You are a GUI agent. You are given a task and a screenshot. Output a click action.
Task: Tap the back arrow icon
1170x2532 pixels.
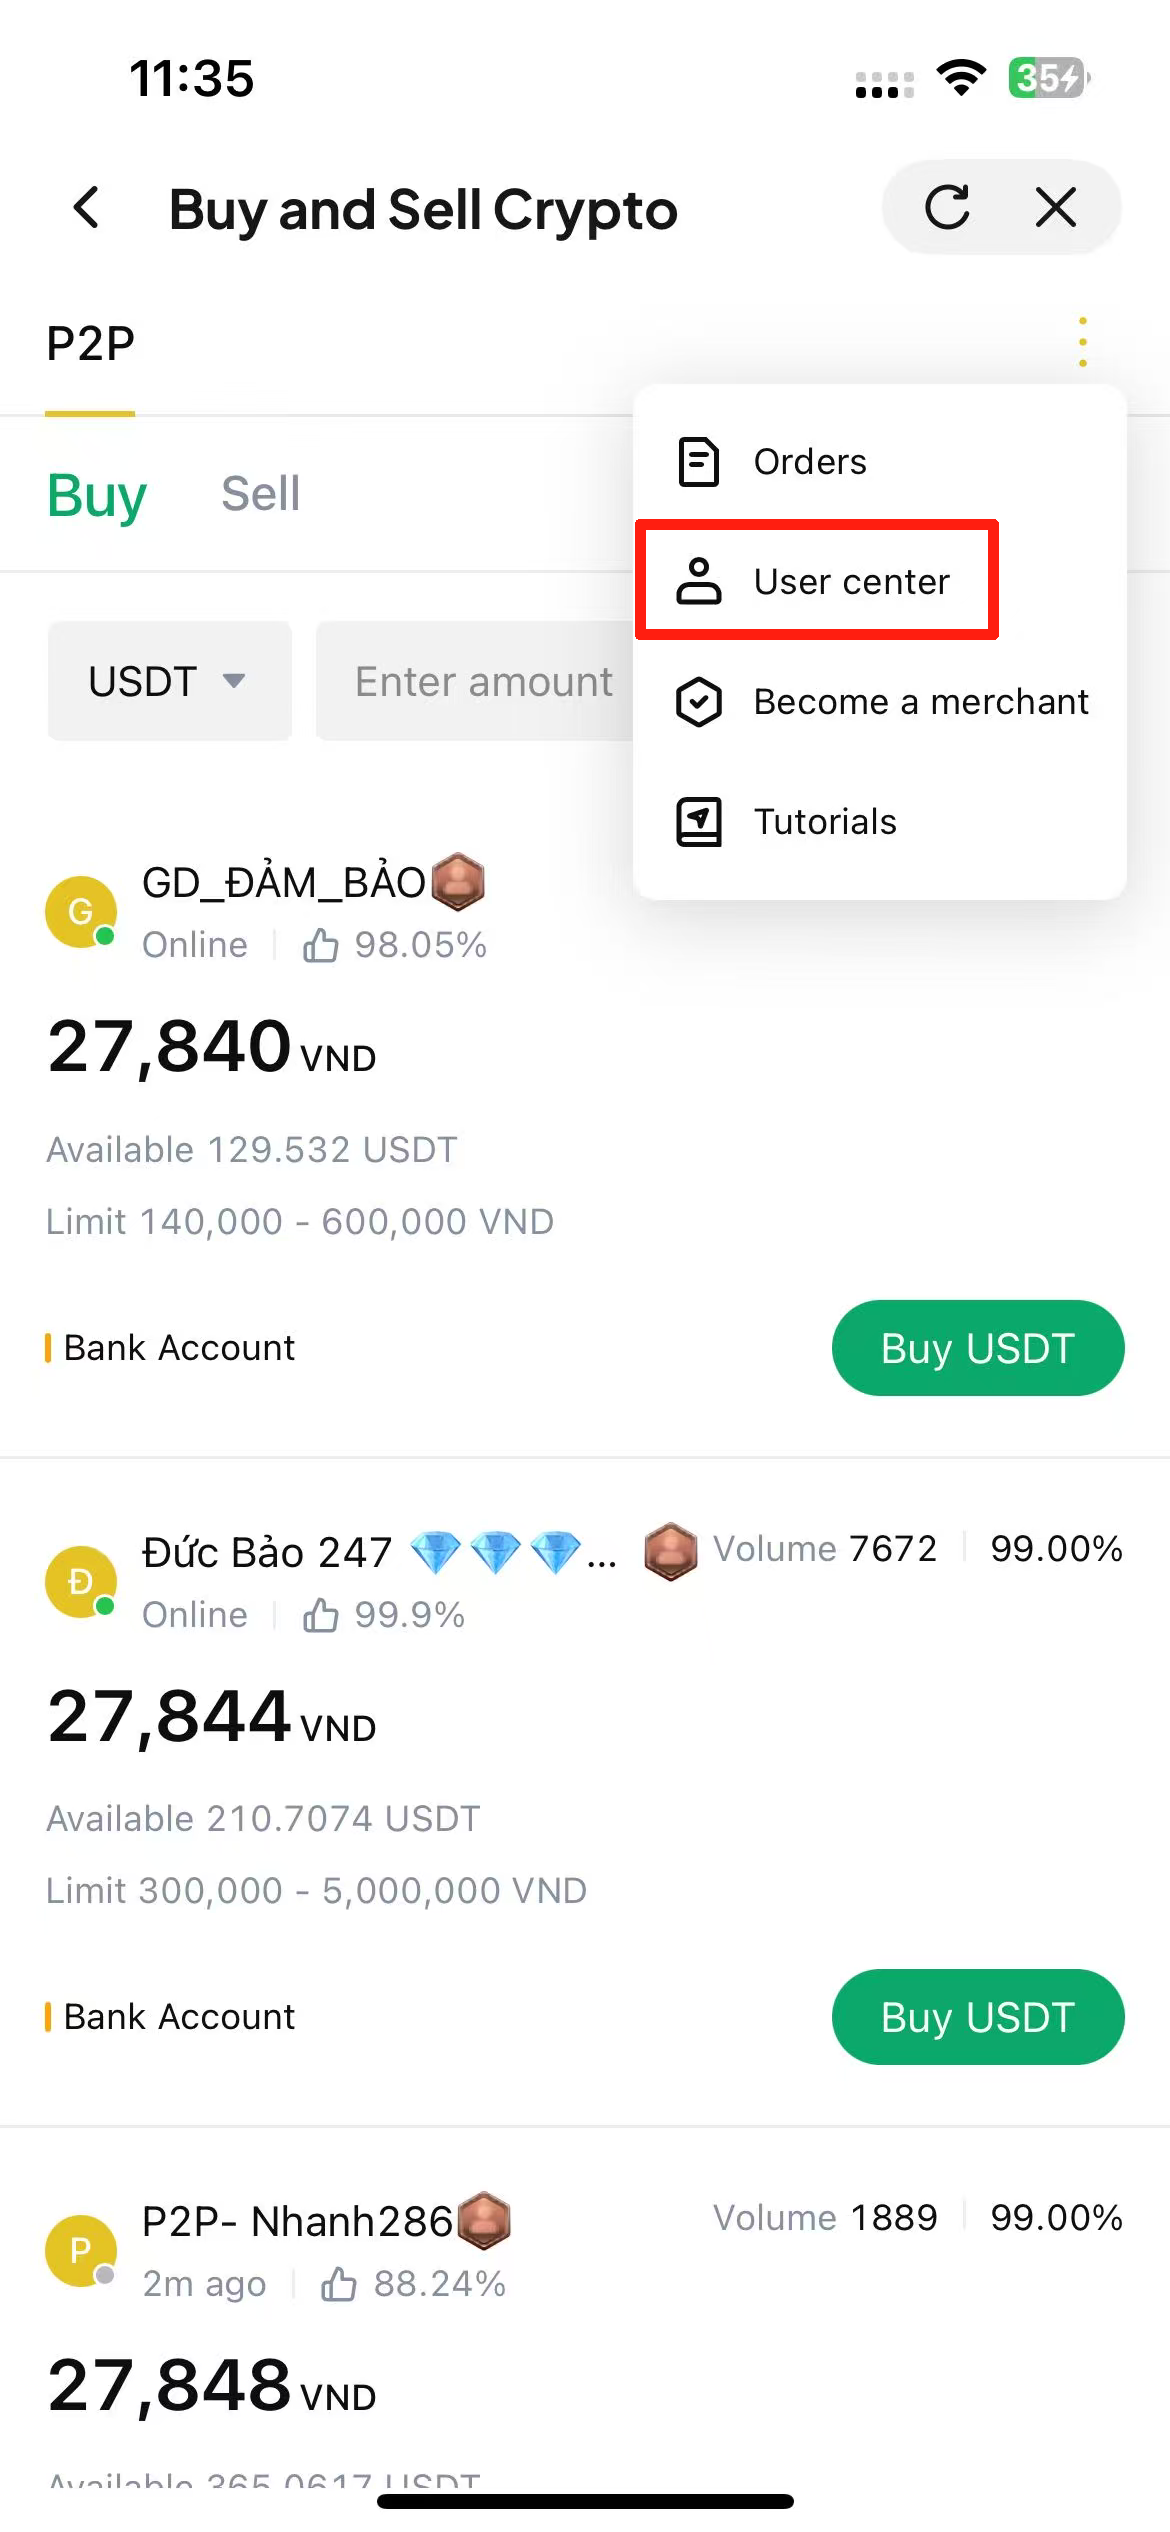click(88, 208)
